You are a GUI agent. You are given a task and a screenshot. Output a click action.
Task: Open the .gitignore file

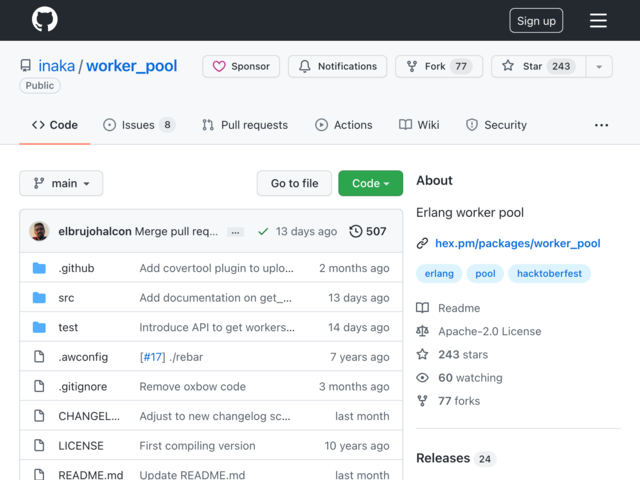point(83,387)
